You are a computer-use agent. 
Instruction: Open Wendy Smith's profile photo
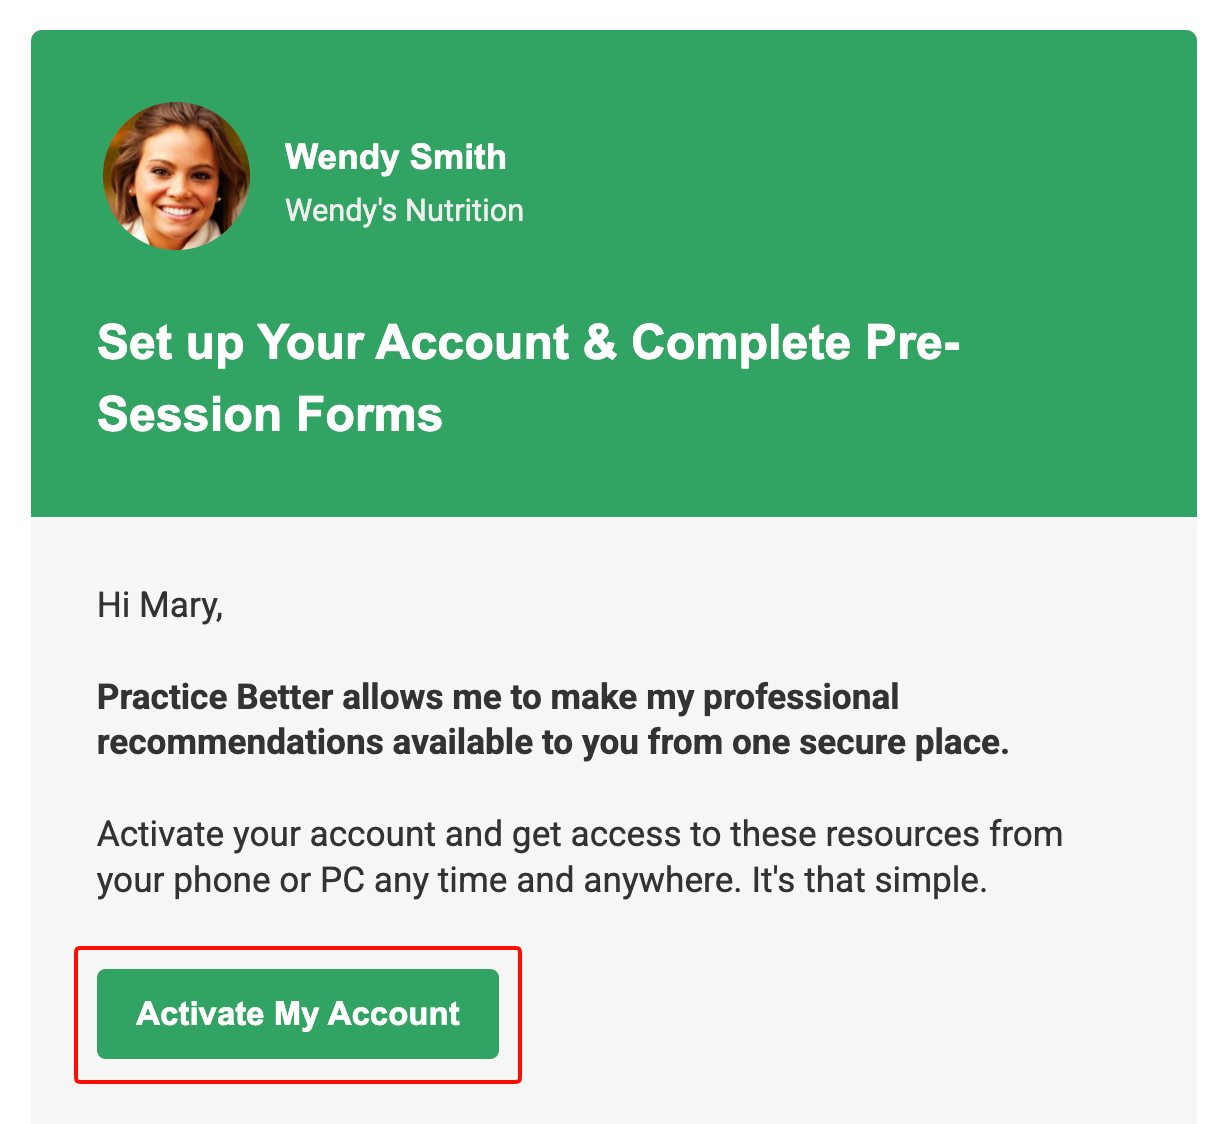click(176, 176)
